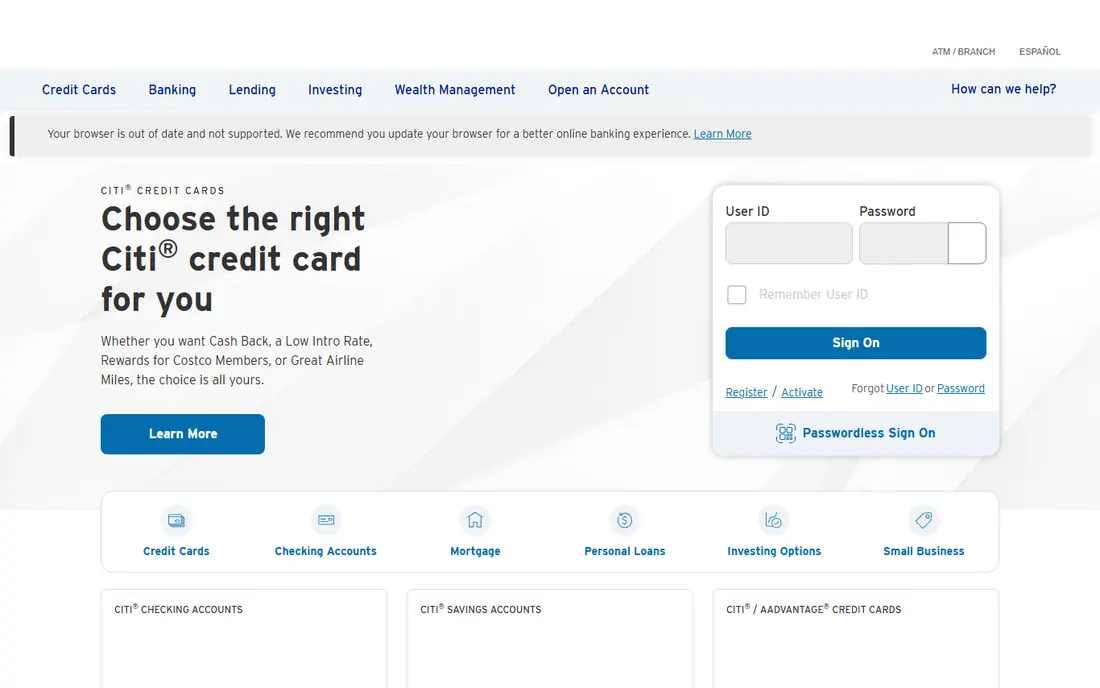Focus the Password input field
The image size is (1100, 688).
[904, 243]
